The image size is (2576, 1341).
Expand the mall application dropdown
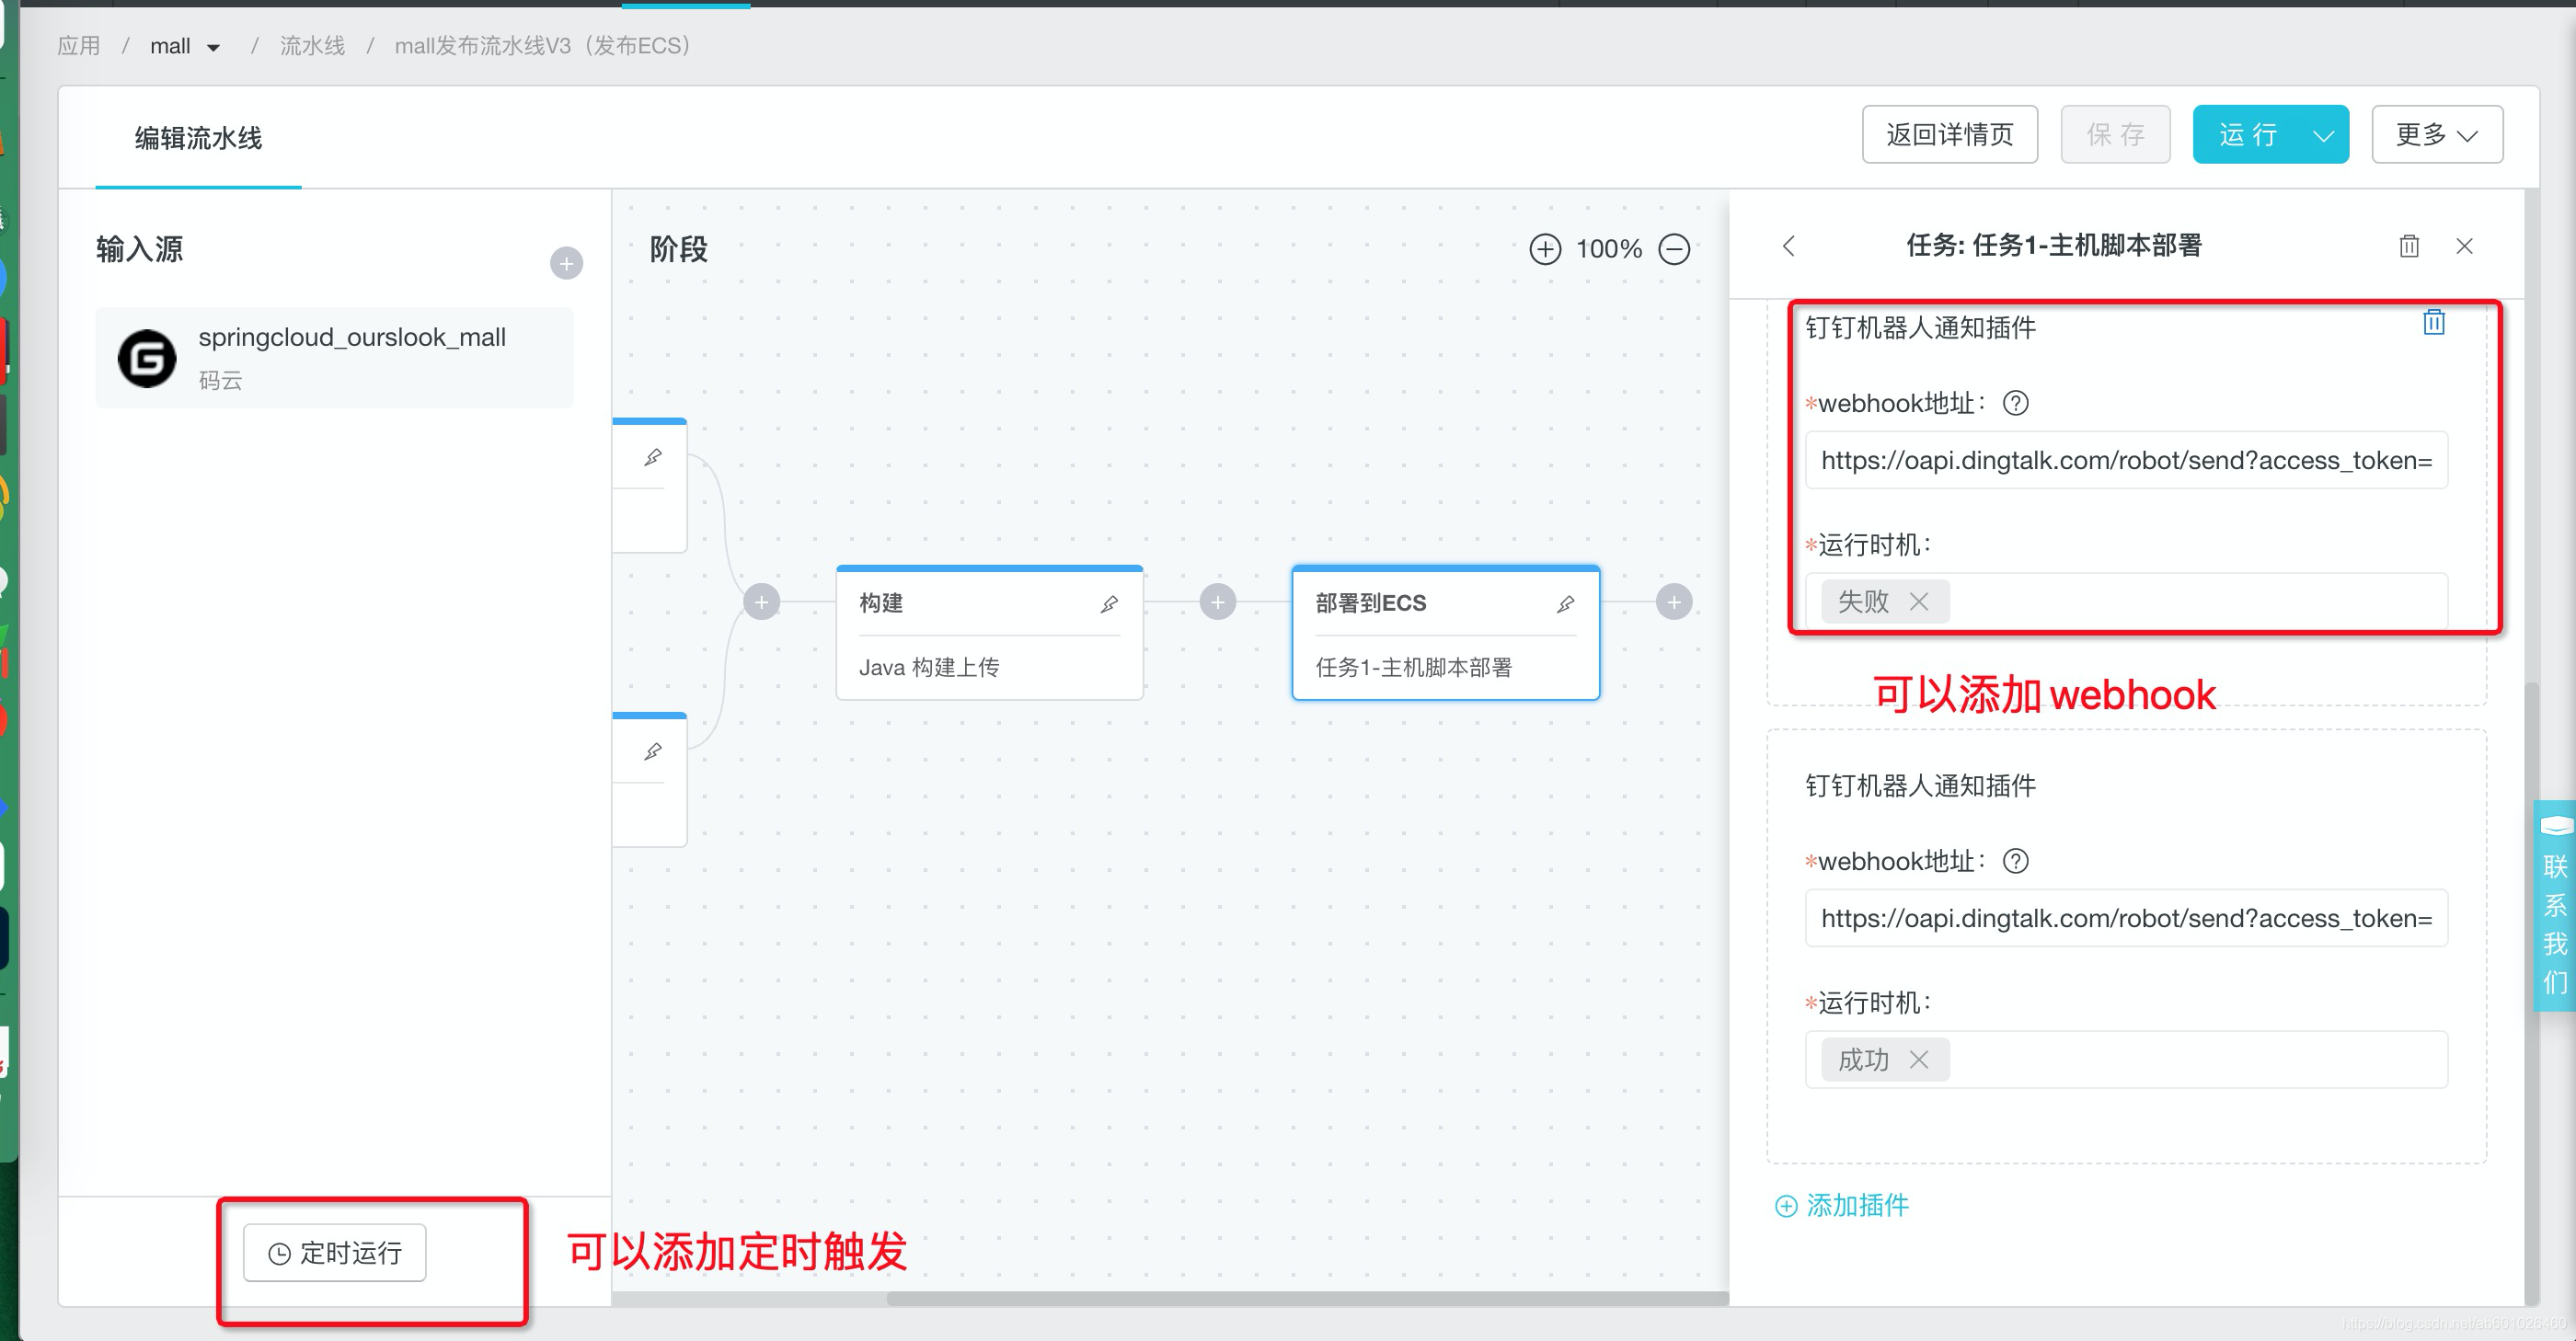[x=213, y=47]
